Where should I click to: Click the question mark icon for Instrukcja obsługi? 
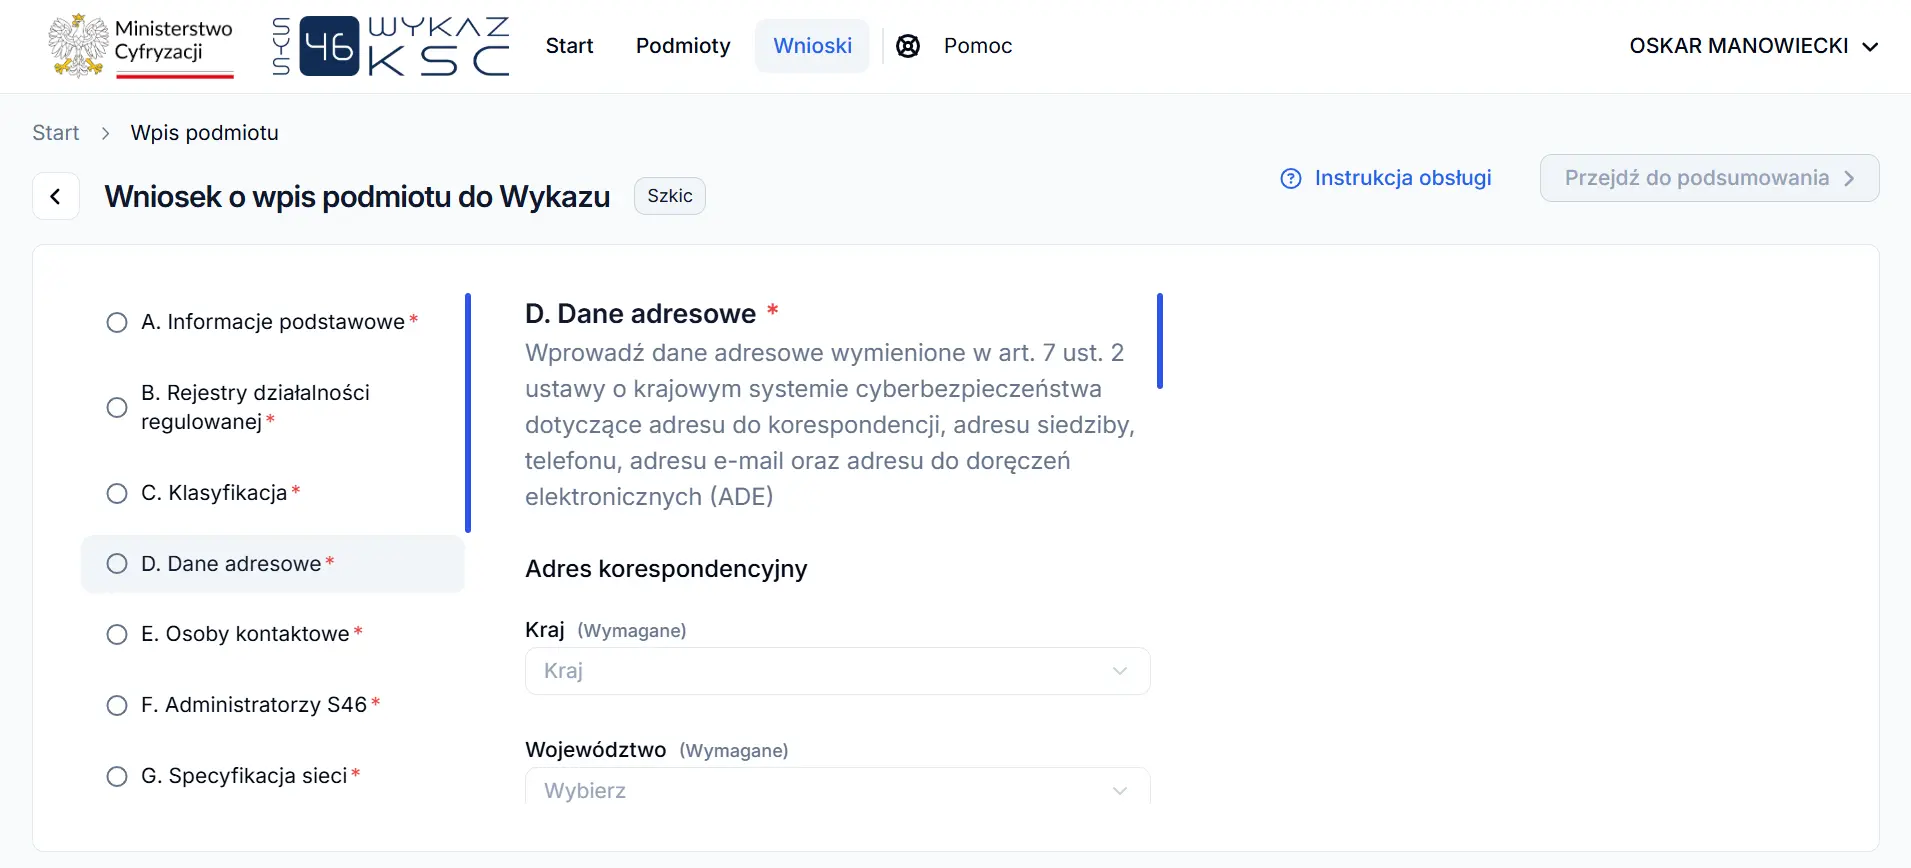click(1291, 178)
